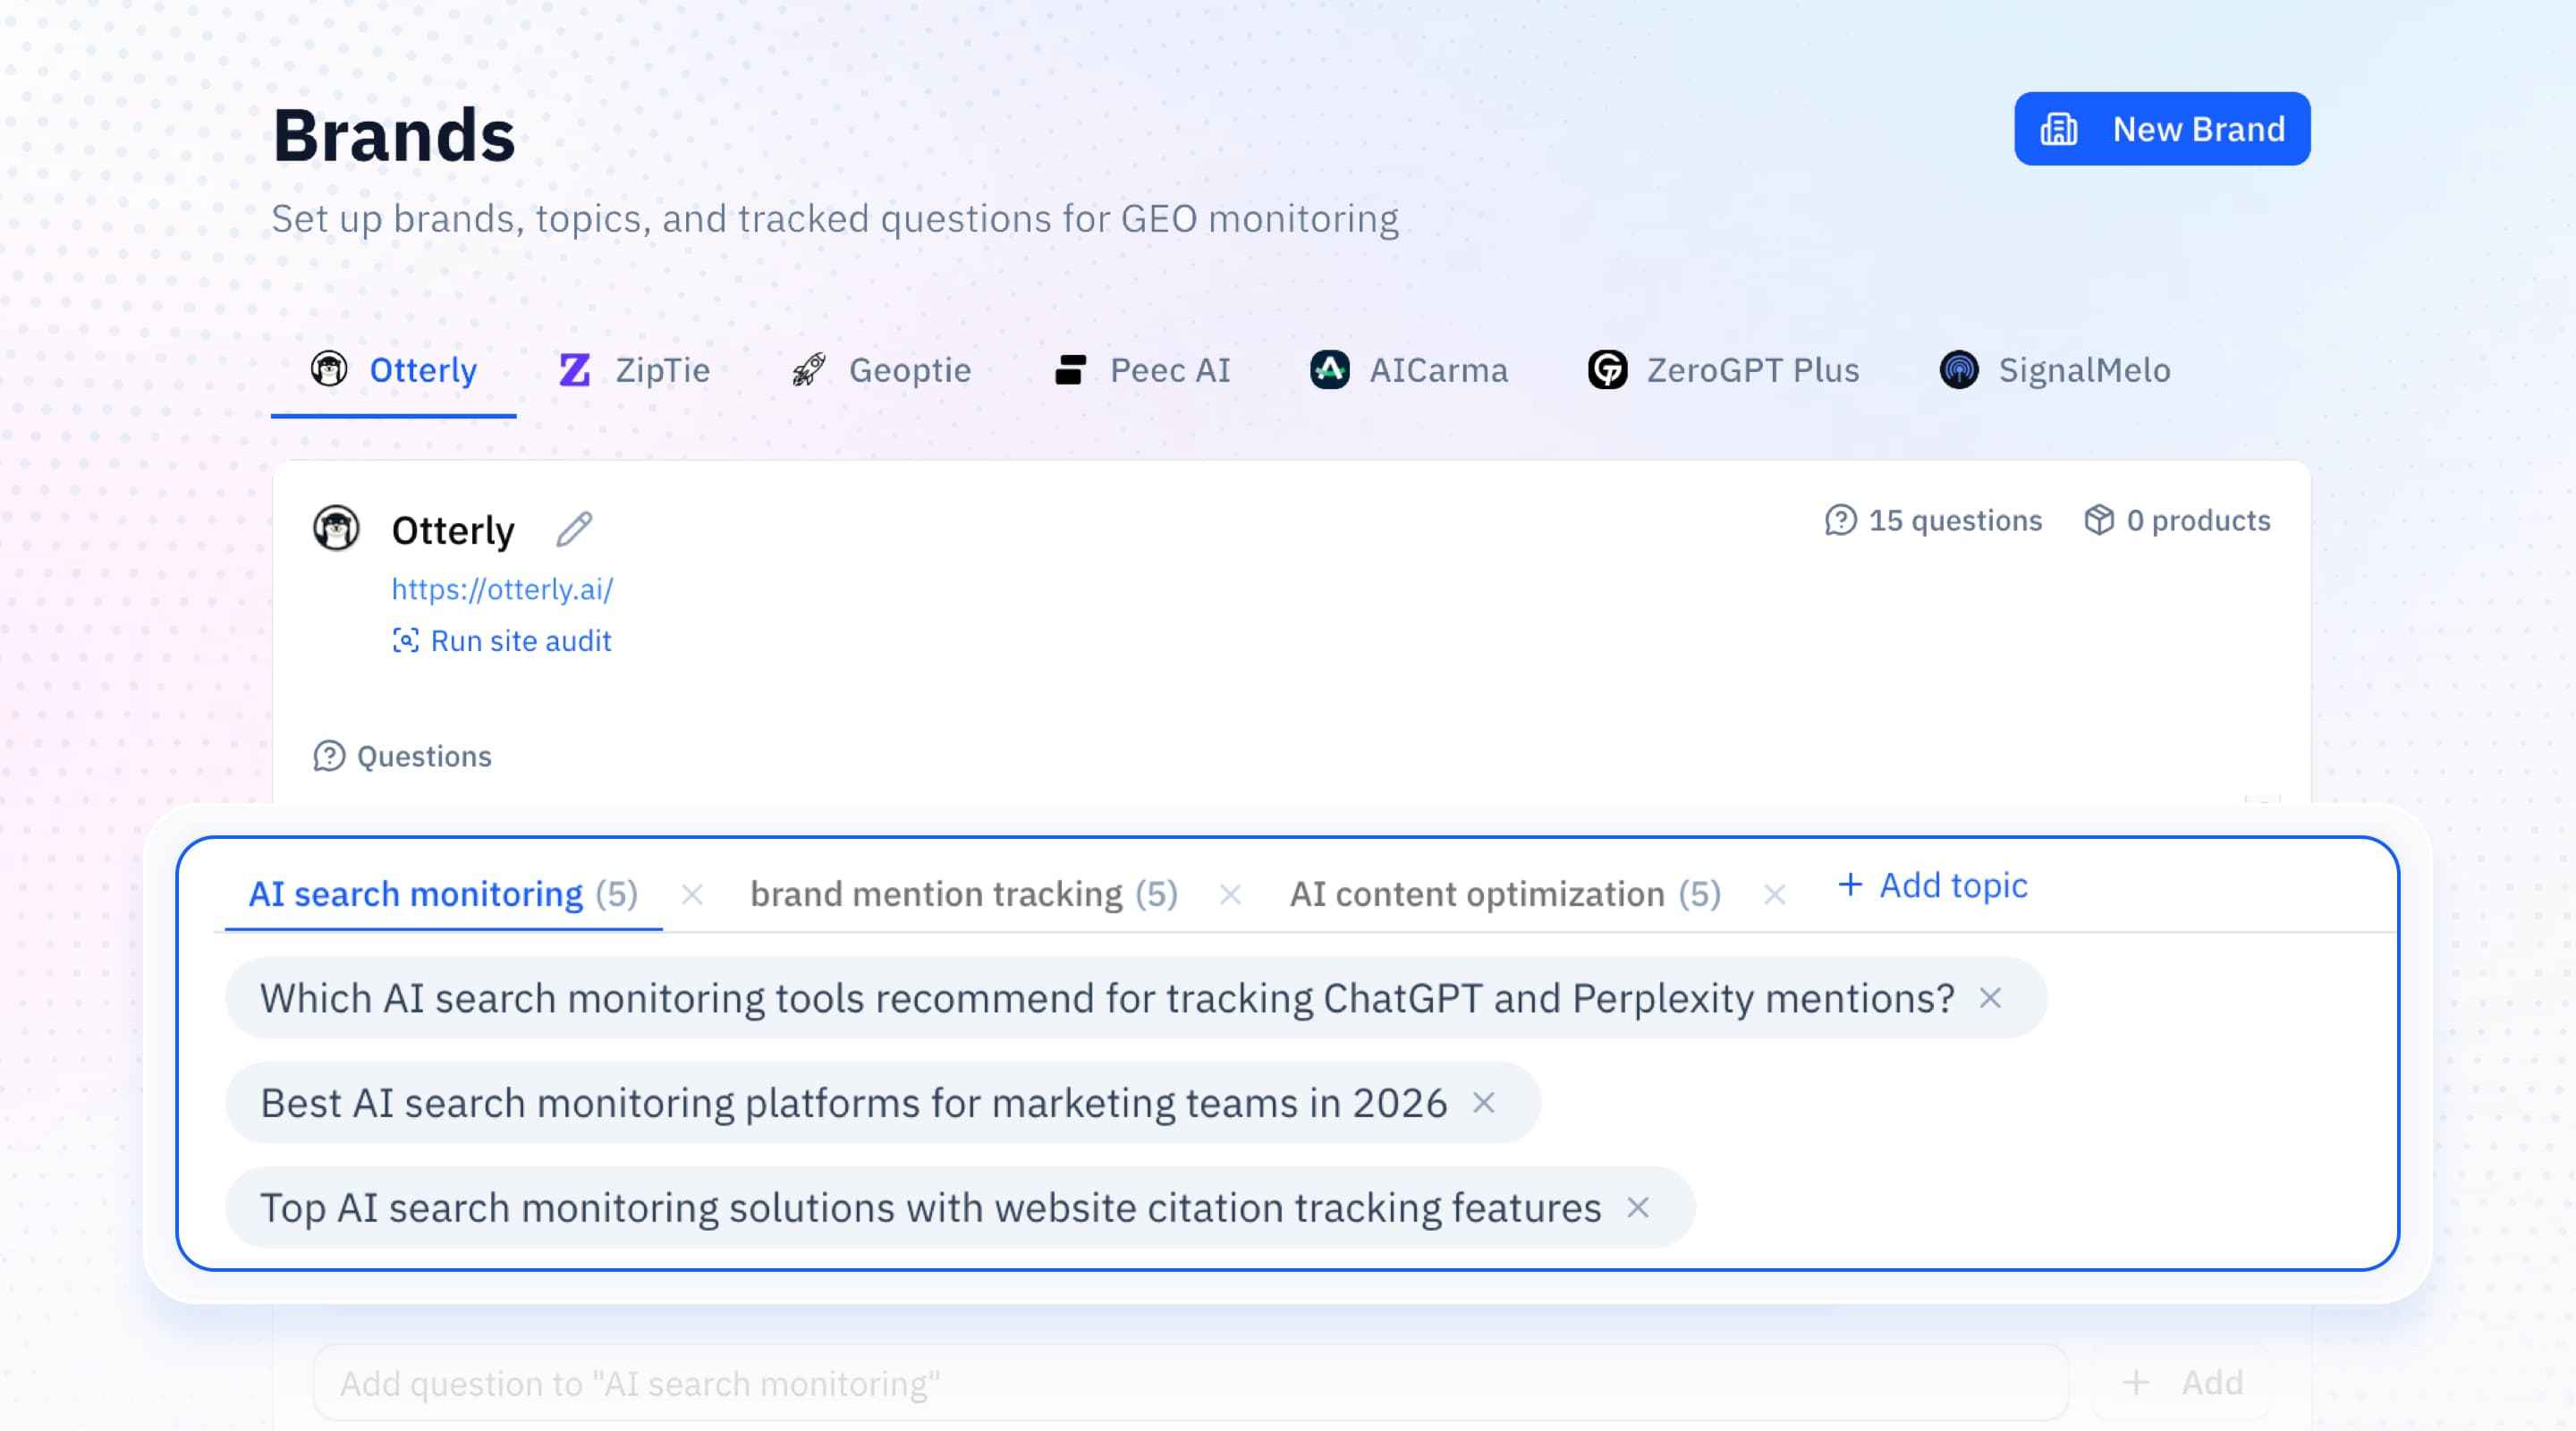Delete the ChatGPT and Perplexity mentions question
The image size is (2576, 1431).
(x=1990, y=998)
